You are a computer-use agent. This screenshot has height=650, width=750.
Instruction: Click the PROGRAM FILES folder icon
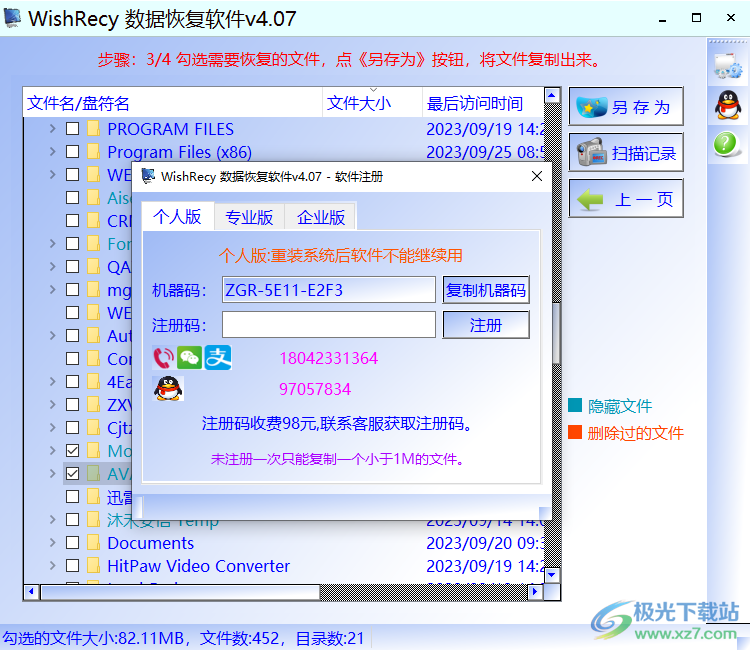(94, 129)
